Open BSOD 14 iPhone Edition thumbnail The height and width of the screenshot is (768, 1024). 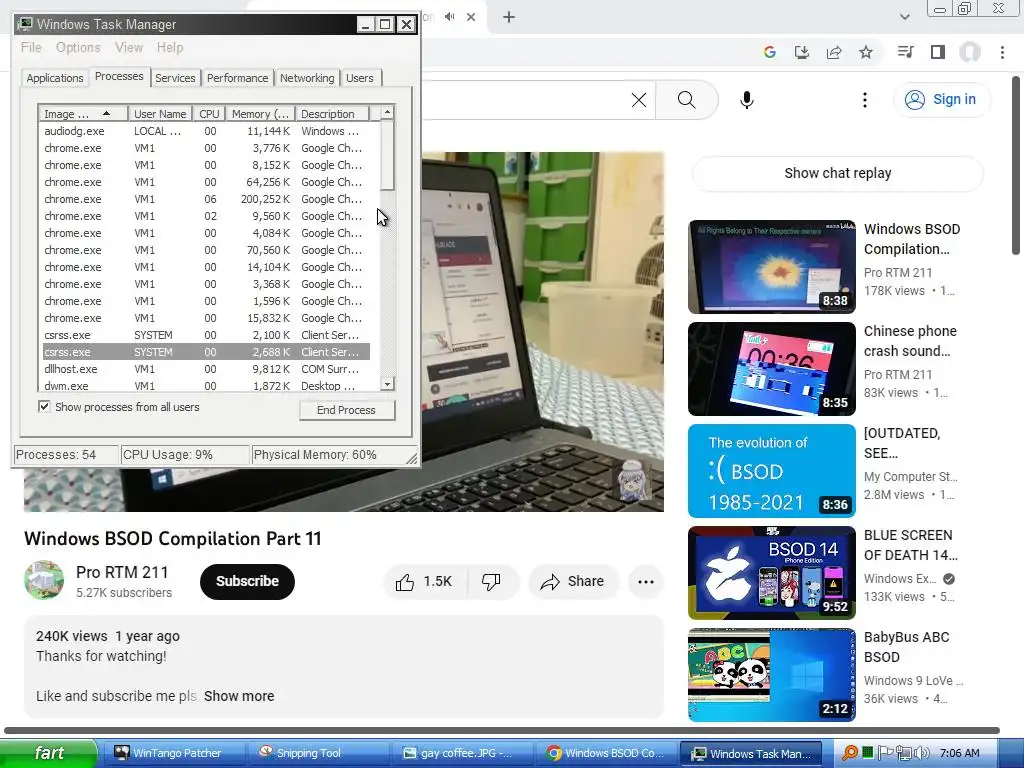tap(772, 573)
